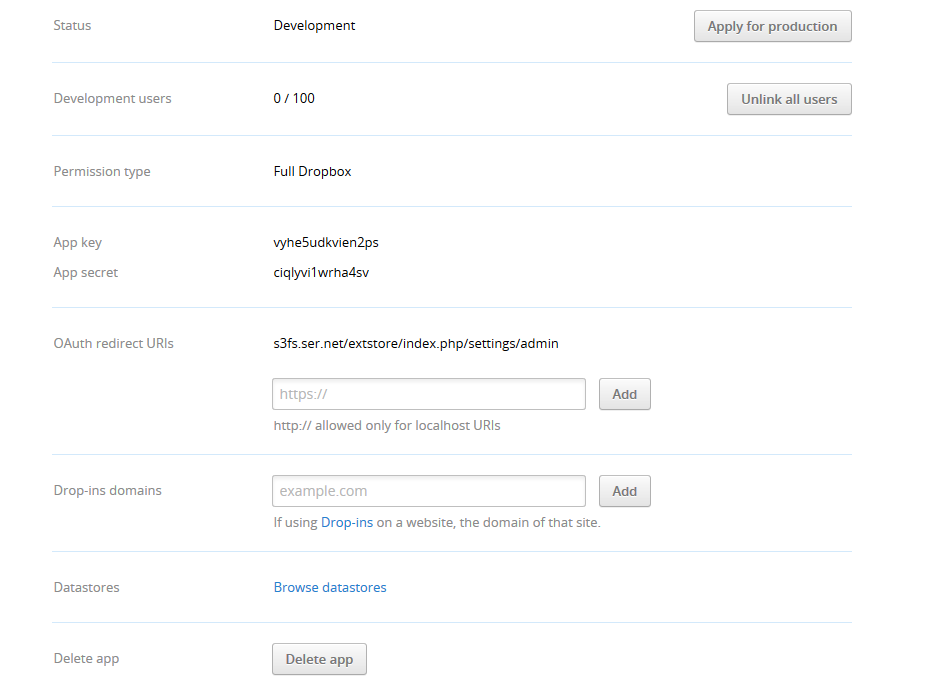
Task: Add the OAuth redirect URI
Action: (x=625, y=394)
